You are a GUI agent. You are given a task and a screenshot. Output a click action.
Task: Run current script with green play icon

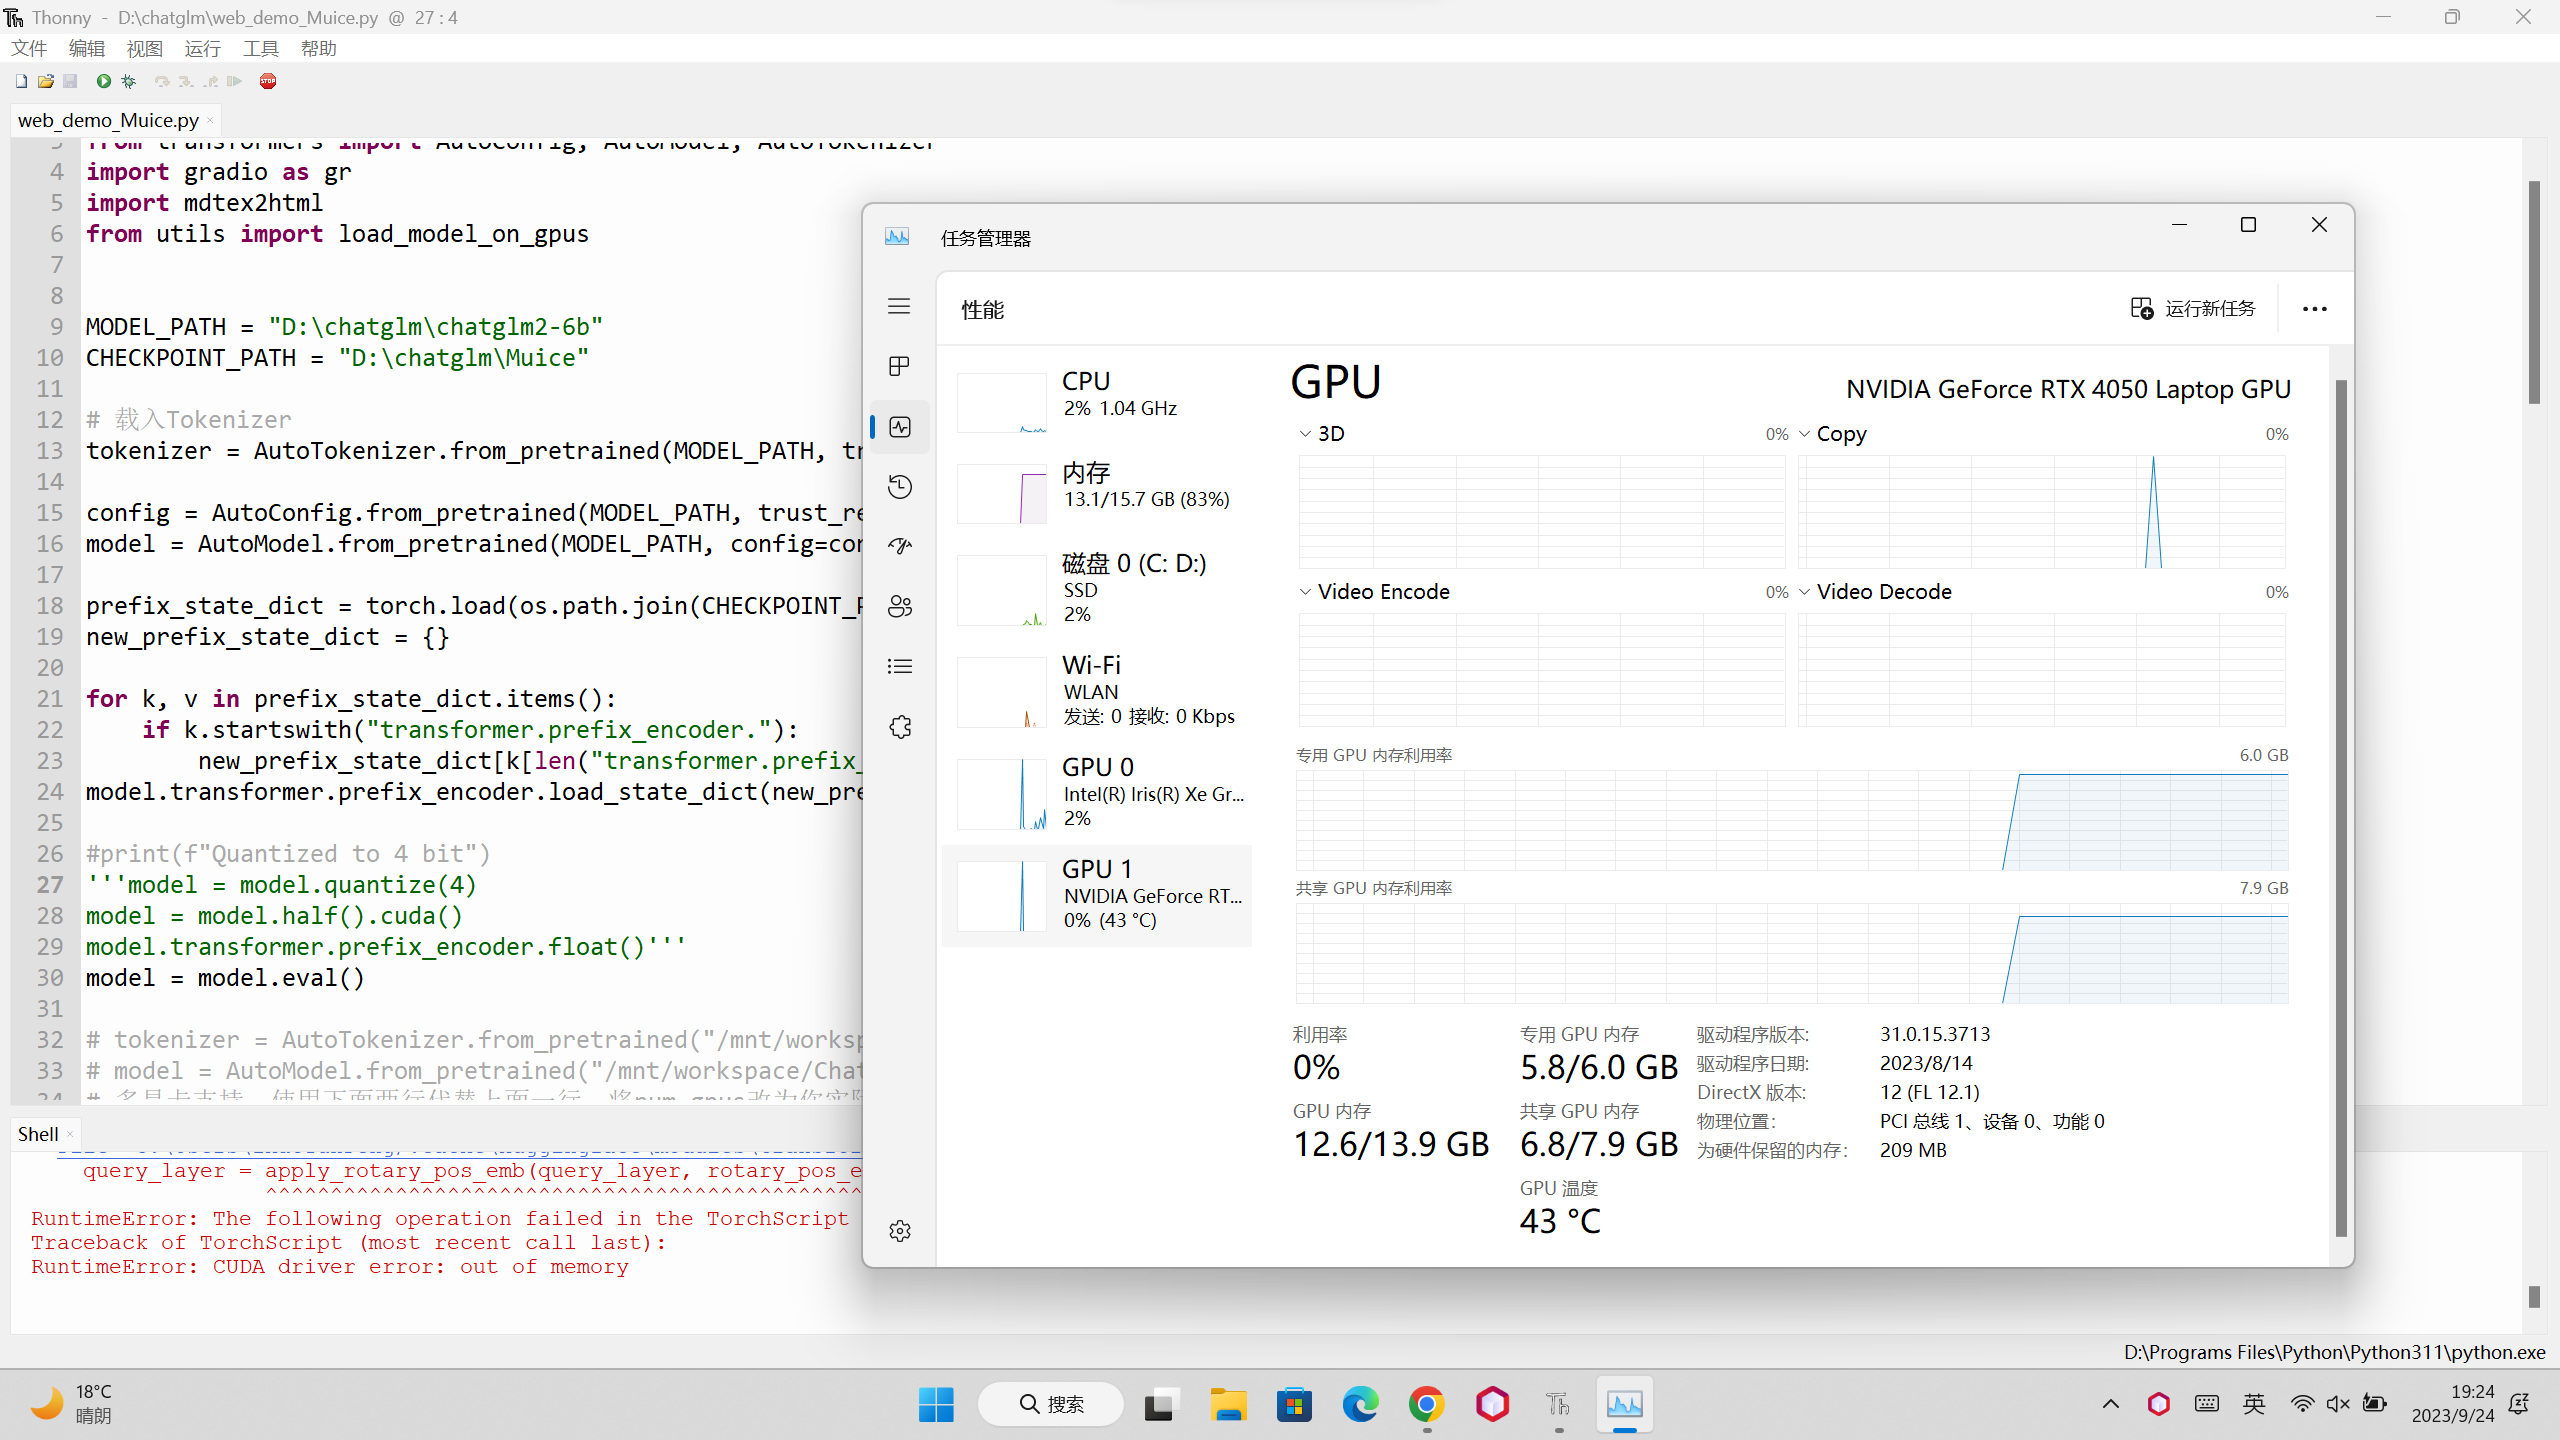point(103,81)
